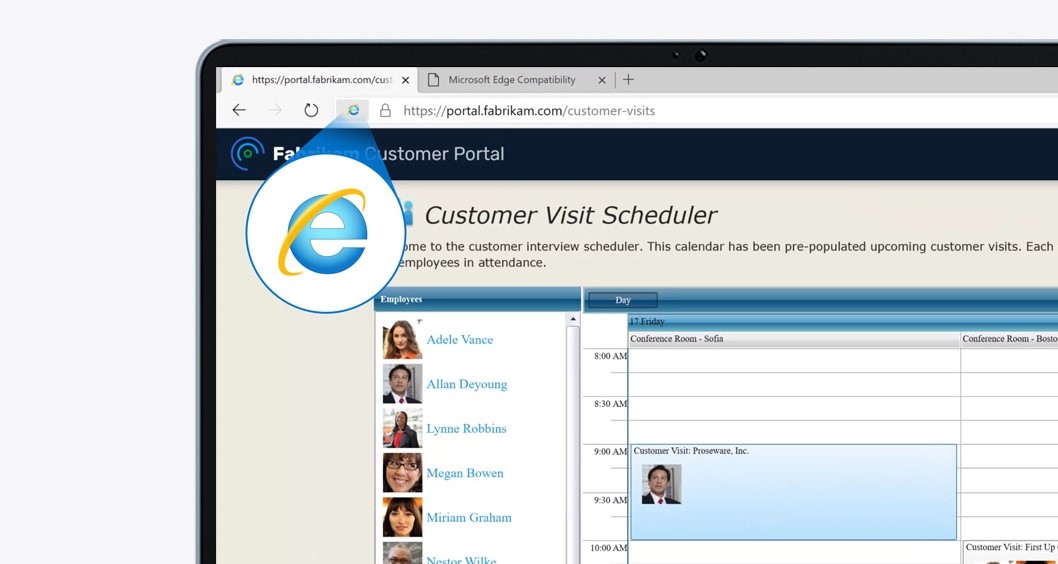Click page icon on Edge Compatibility tab
The width and height of the screenshot is (1058, 564).
435,80
